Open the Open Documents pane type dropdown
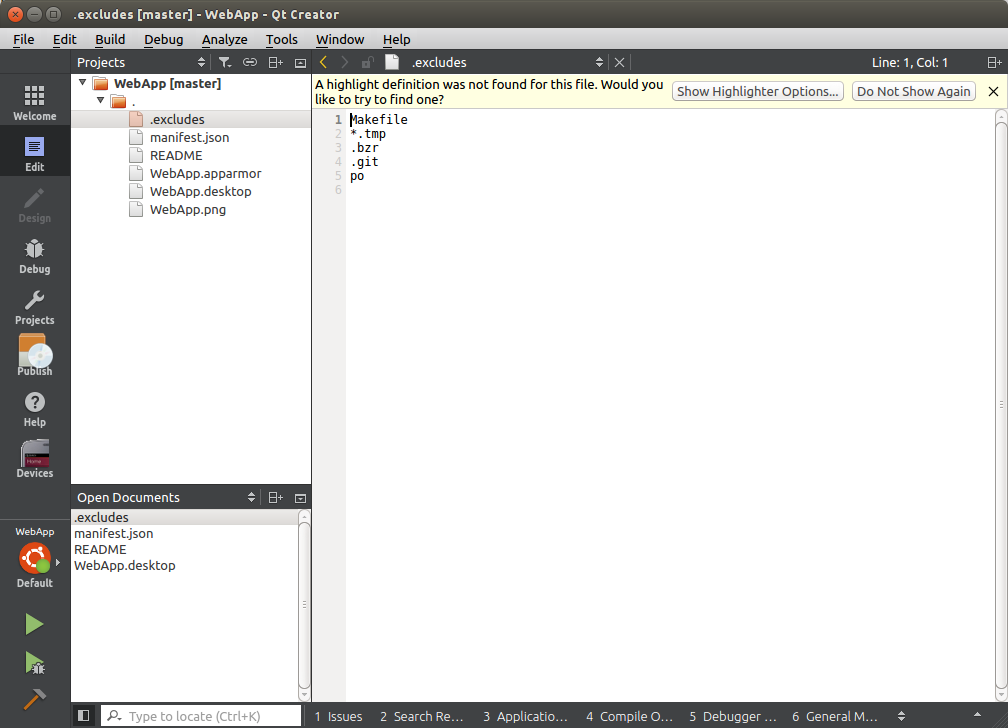The image size is (1008, 728). (251, 498)
